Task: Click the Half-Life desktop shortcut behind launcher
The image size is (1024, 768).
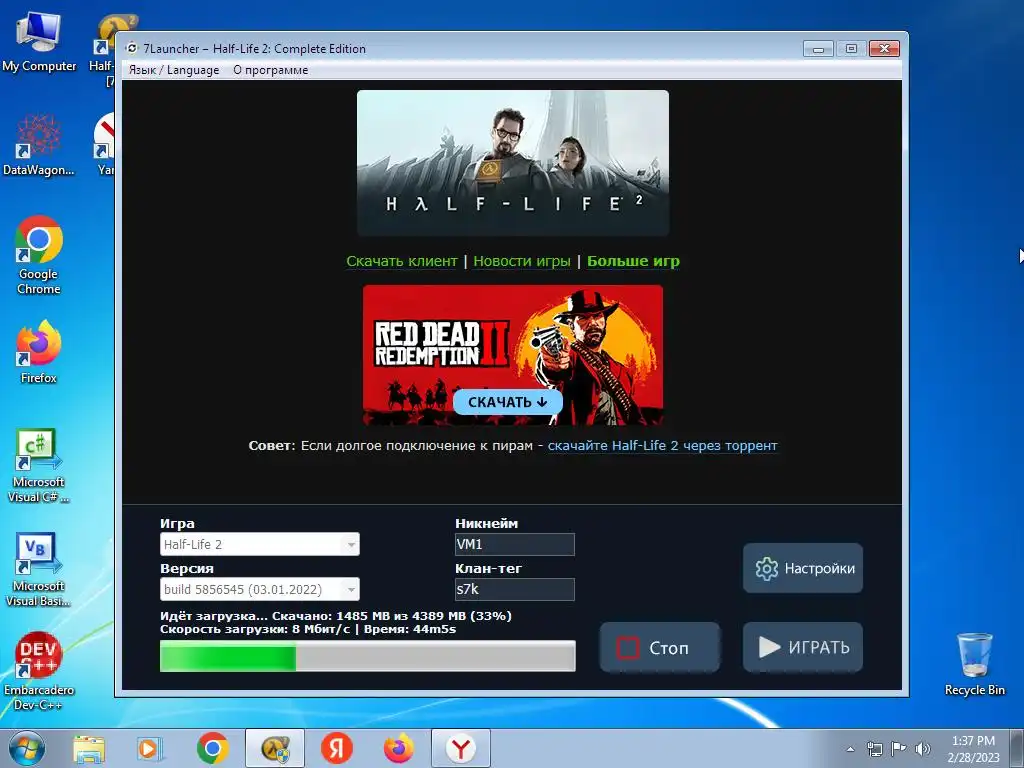Action: coord(103,49)
